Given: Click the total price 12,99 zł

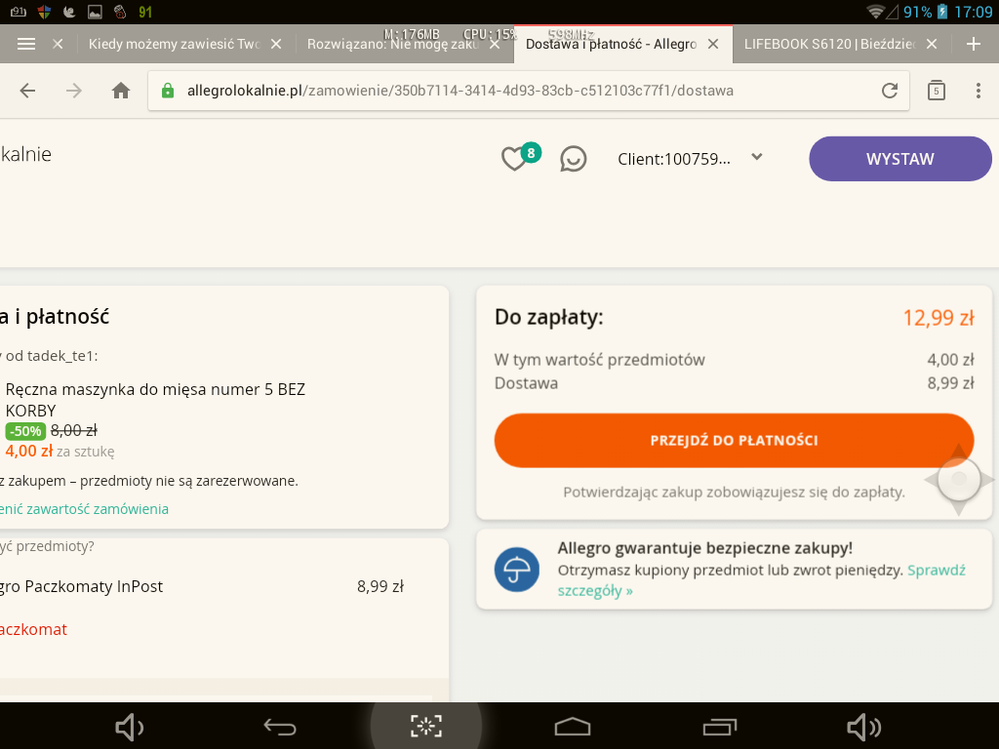Looking at the screenshot, I should click(x=938, y=317).
